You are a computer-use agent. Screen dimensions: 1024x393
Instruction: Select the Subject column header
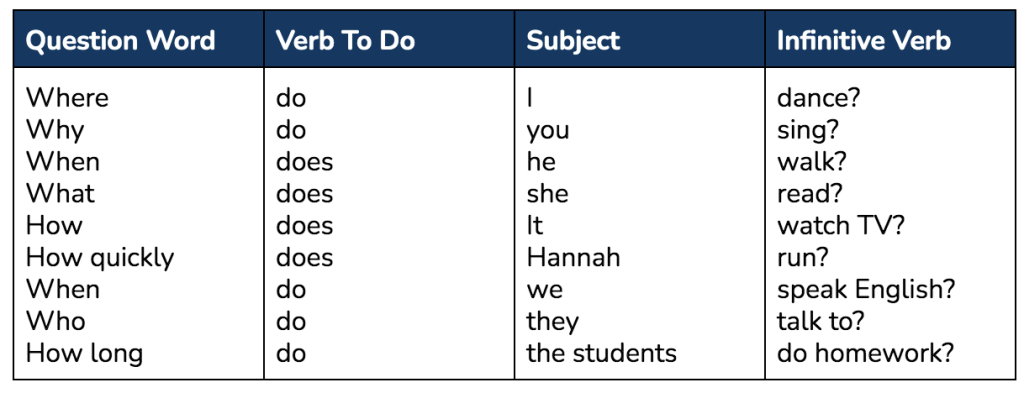point(573,41)
